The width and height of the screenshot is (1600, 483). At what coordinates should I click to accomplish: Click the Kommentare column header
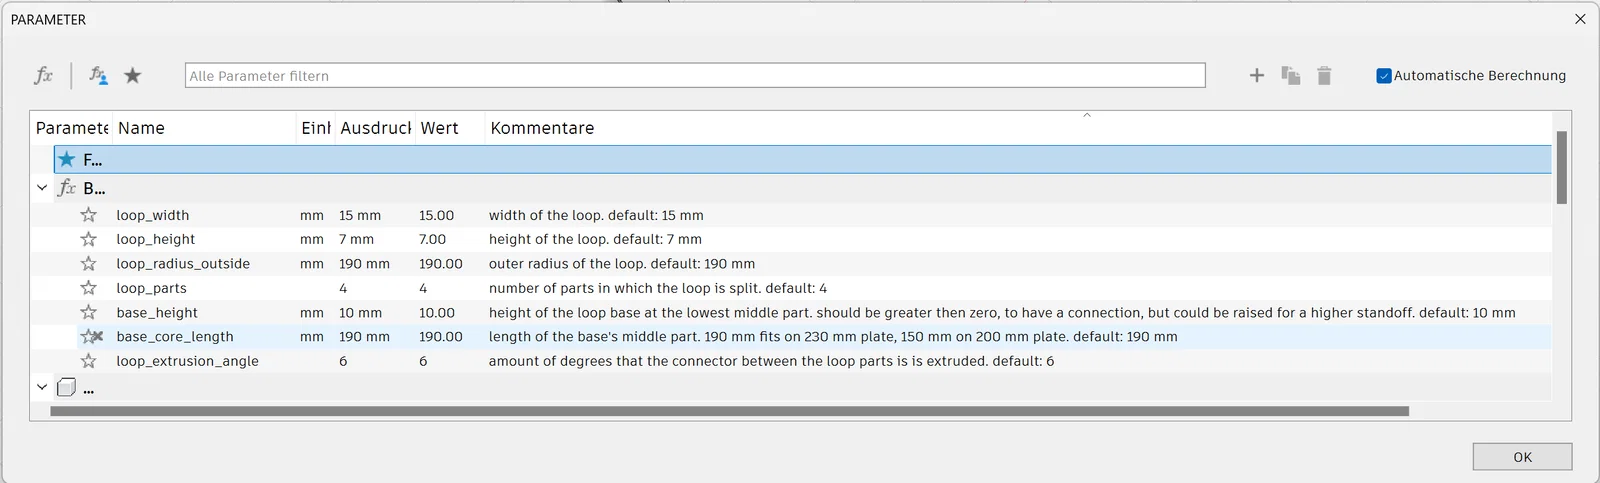(542, 128)
